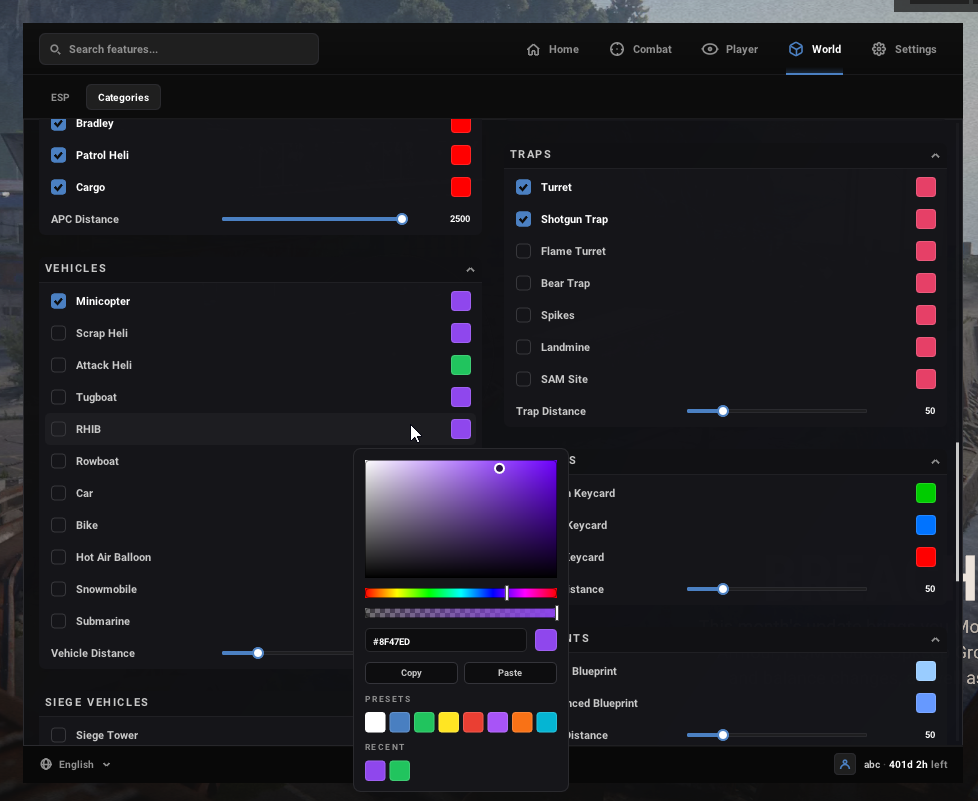The image size is (978, 801).
Task: Collapse the keycards section chevron
Action: 935,462
